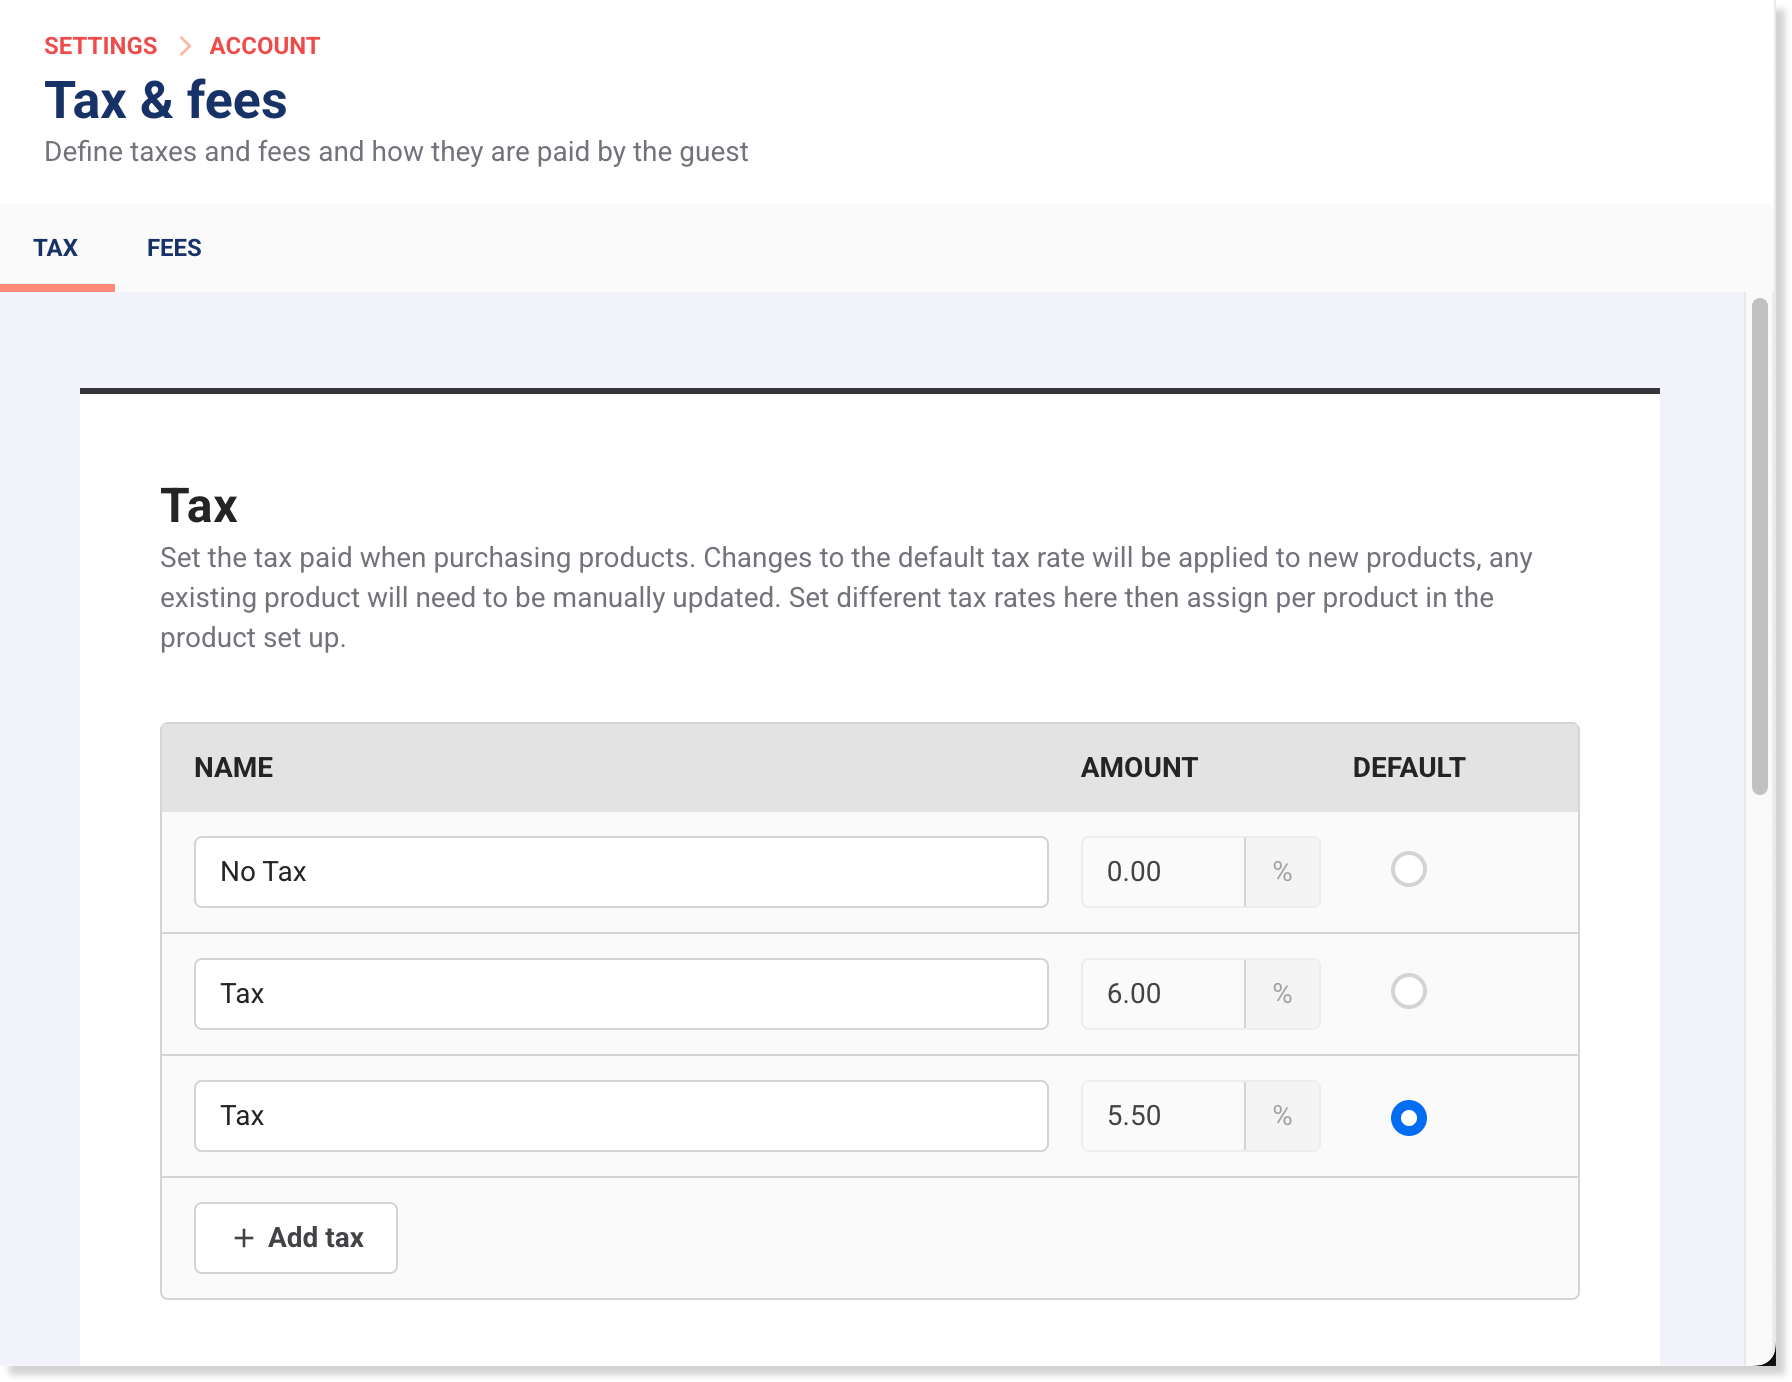The height and width of the screenshot is (1382, 1792).
Task: Click the Settings breadcrumb link
Action: (x=100, y=46)
